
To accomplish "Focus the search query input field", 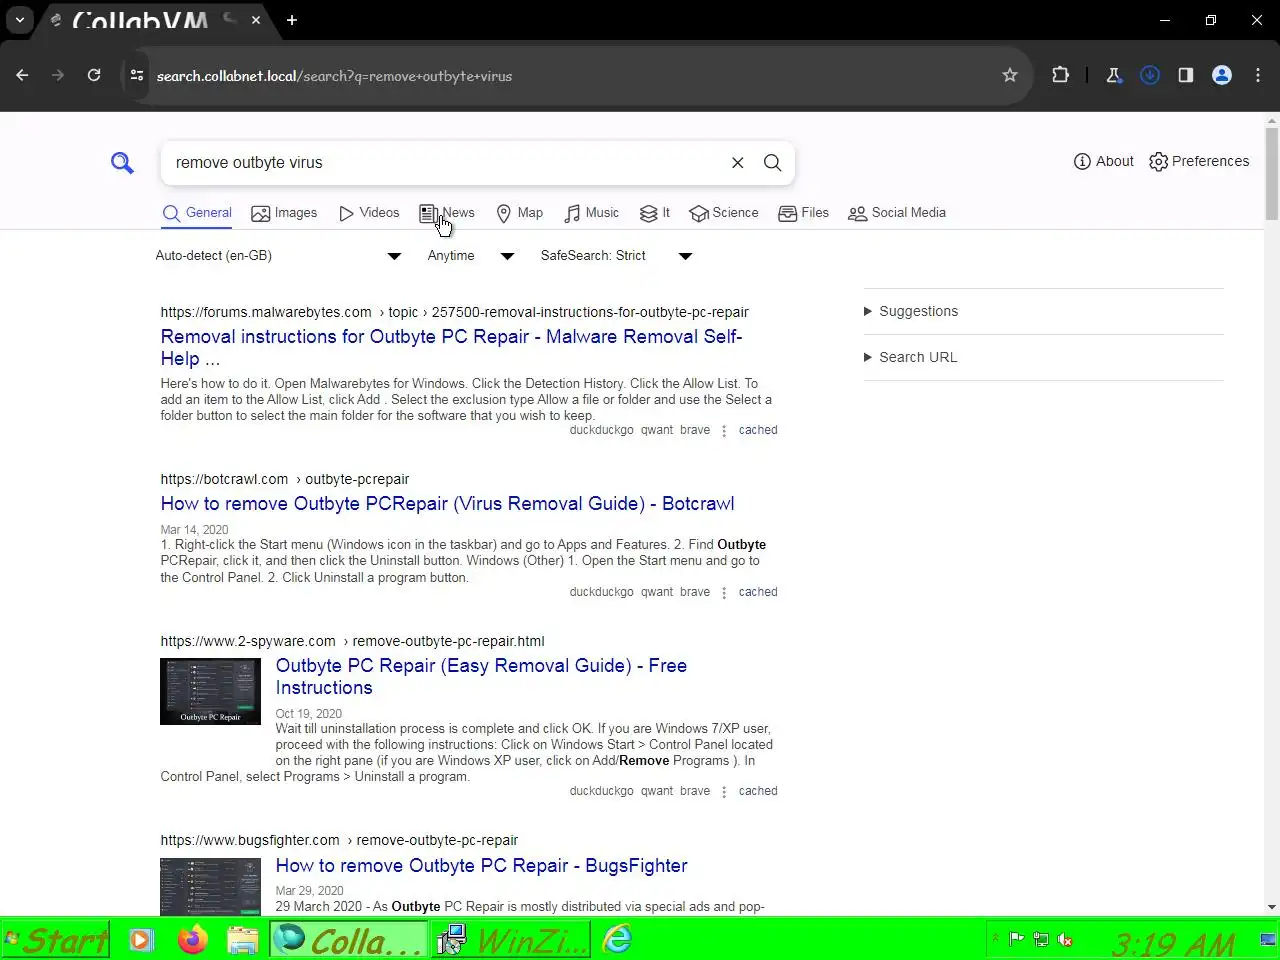I will pyautogui.click(x=445, y=162).
